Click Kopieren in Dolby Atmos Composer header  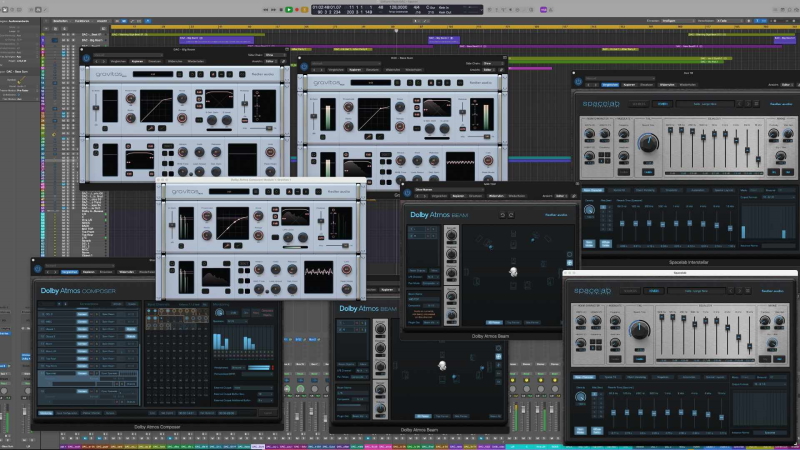89,272
